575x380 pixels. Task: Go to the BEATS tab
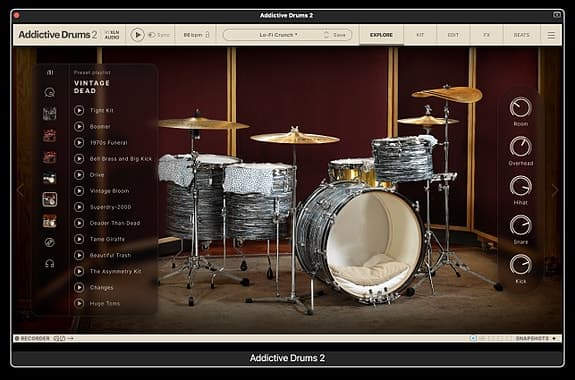521,35
